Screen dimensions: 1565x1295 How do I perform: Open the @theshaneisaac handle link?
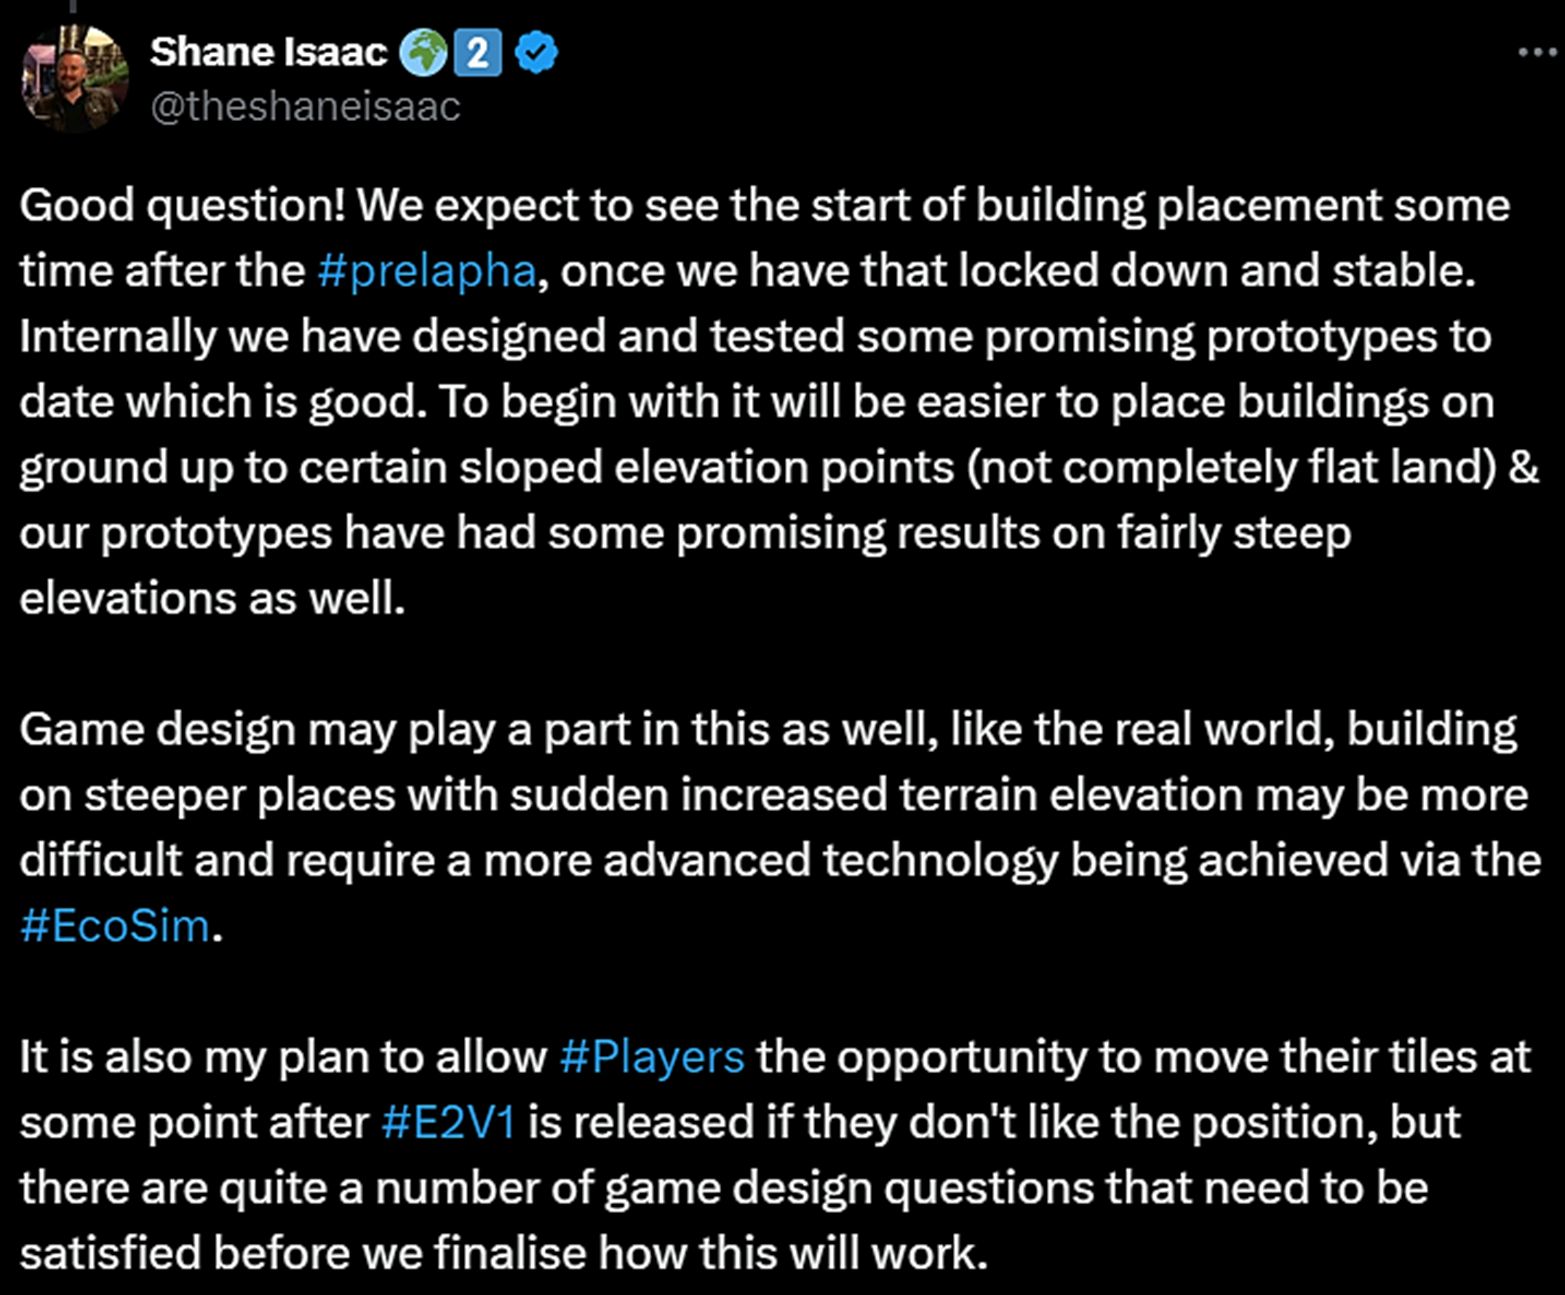tap(305, 106)
